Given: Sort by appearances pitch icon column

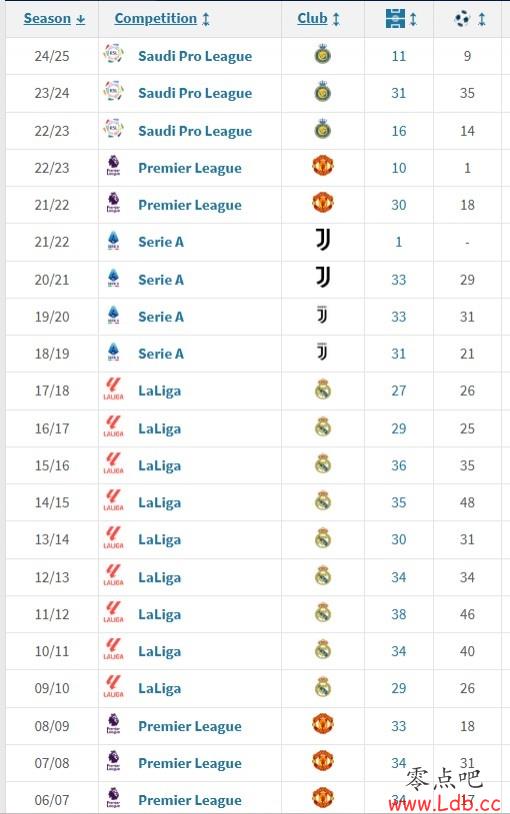Looking at the screenshot, I should coord(401,19).
